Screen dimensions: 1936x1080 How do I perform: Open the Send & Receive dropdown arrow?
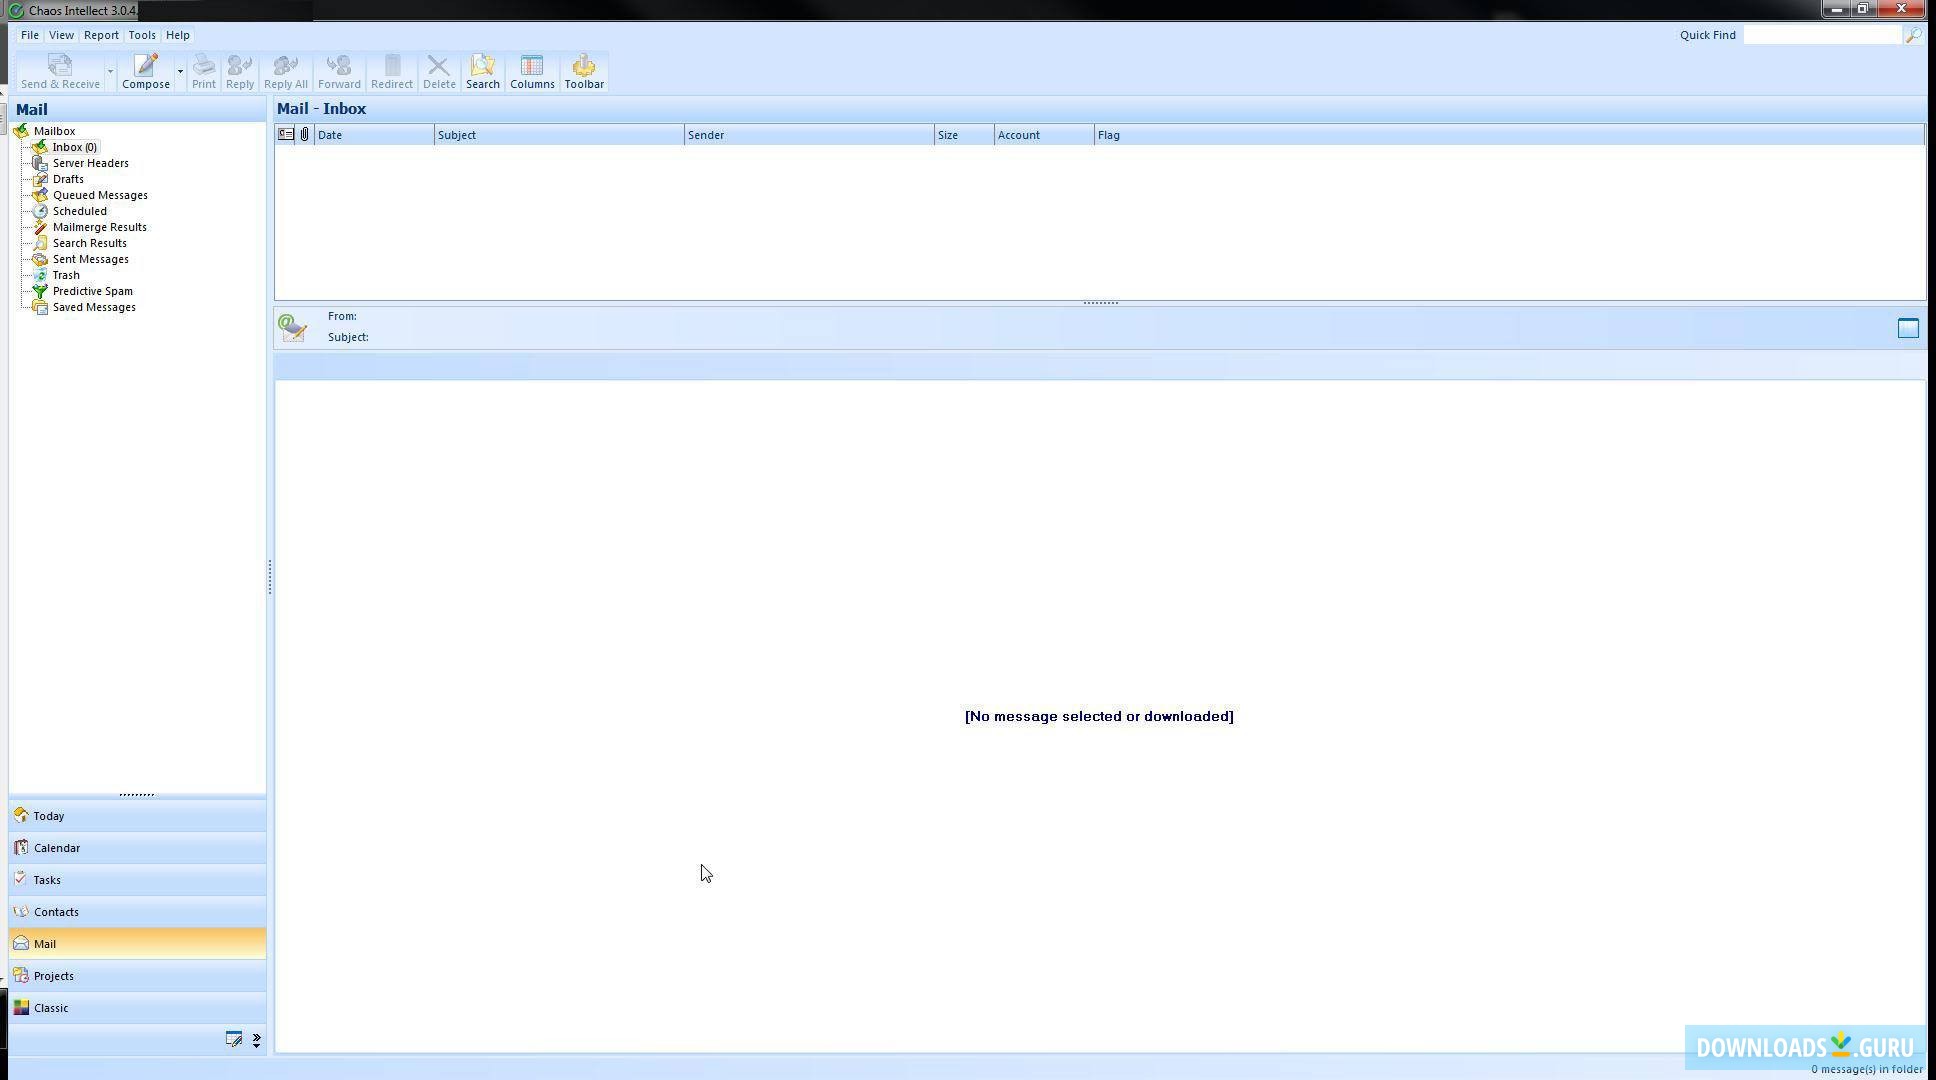110,71
